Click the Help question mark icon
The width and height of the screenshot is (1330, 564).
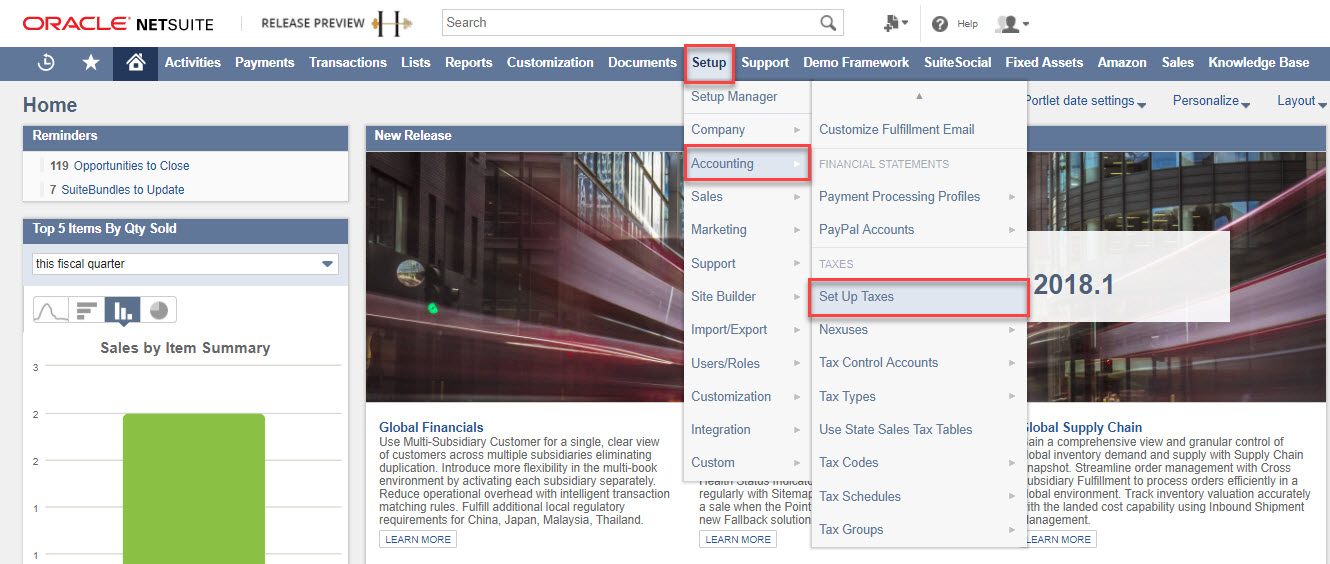tap(940, 23)
